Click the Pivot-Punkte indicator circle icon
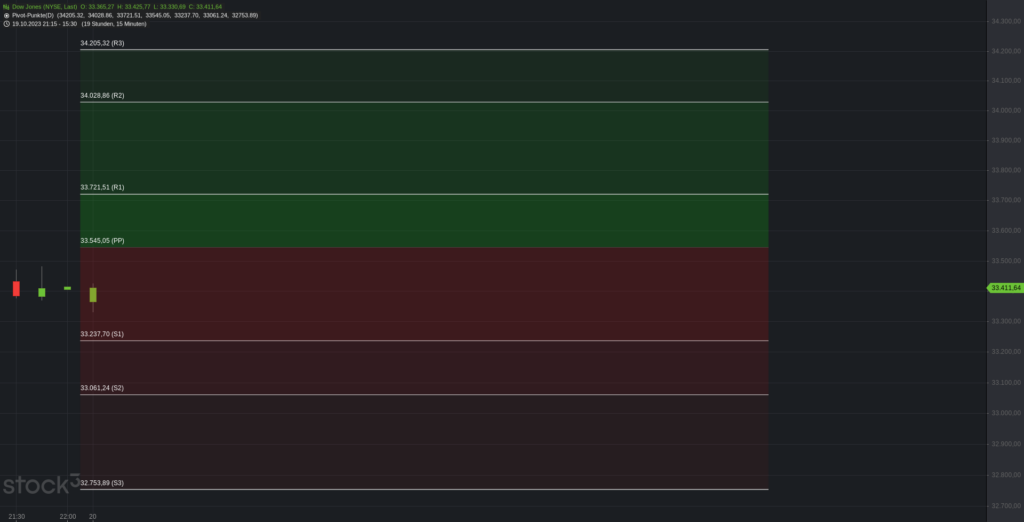The height and width of the screenshot is (522, 1024). [x=6, y=15]
